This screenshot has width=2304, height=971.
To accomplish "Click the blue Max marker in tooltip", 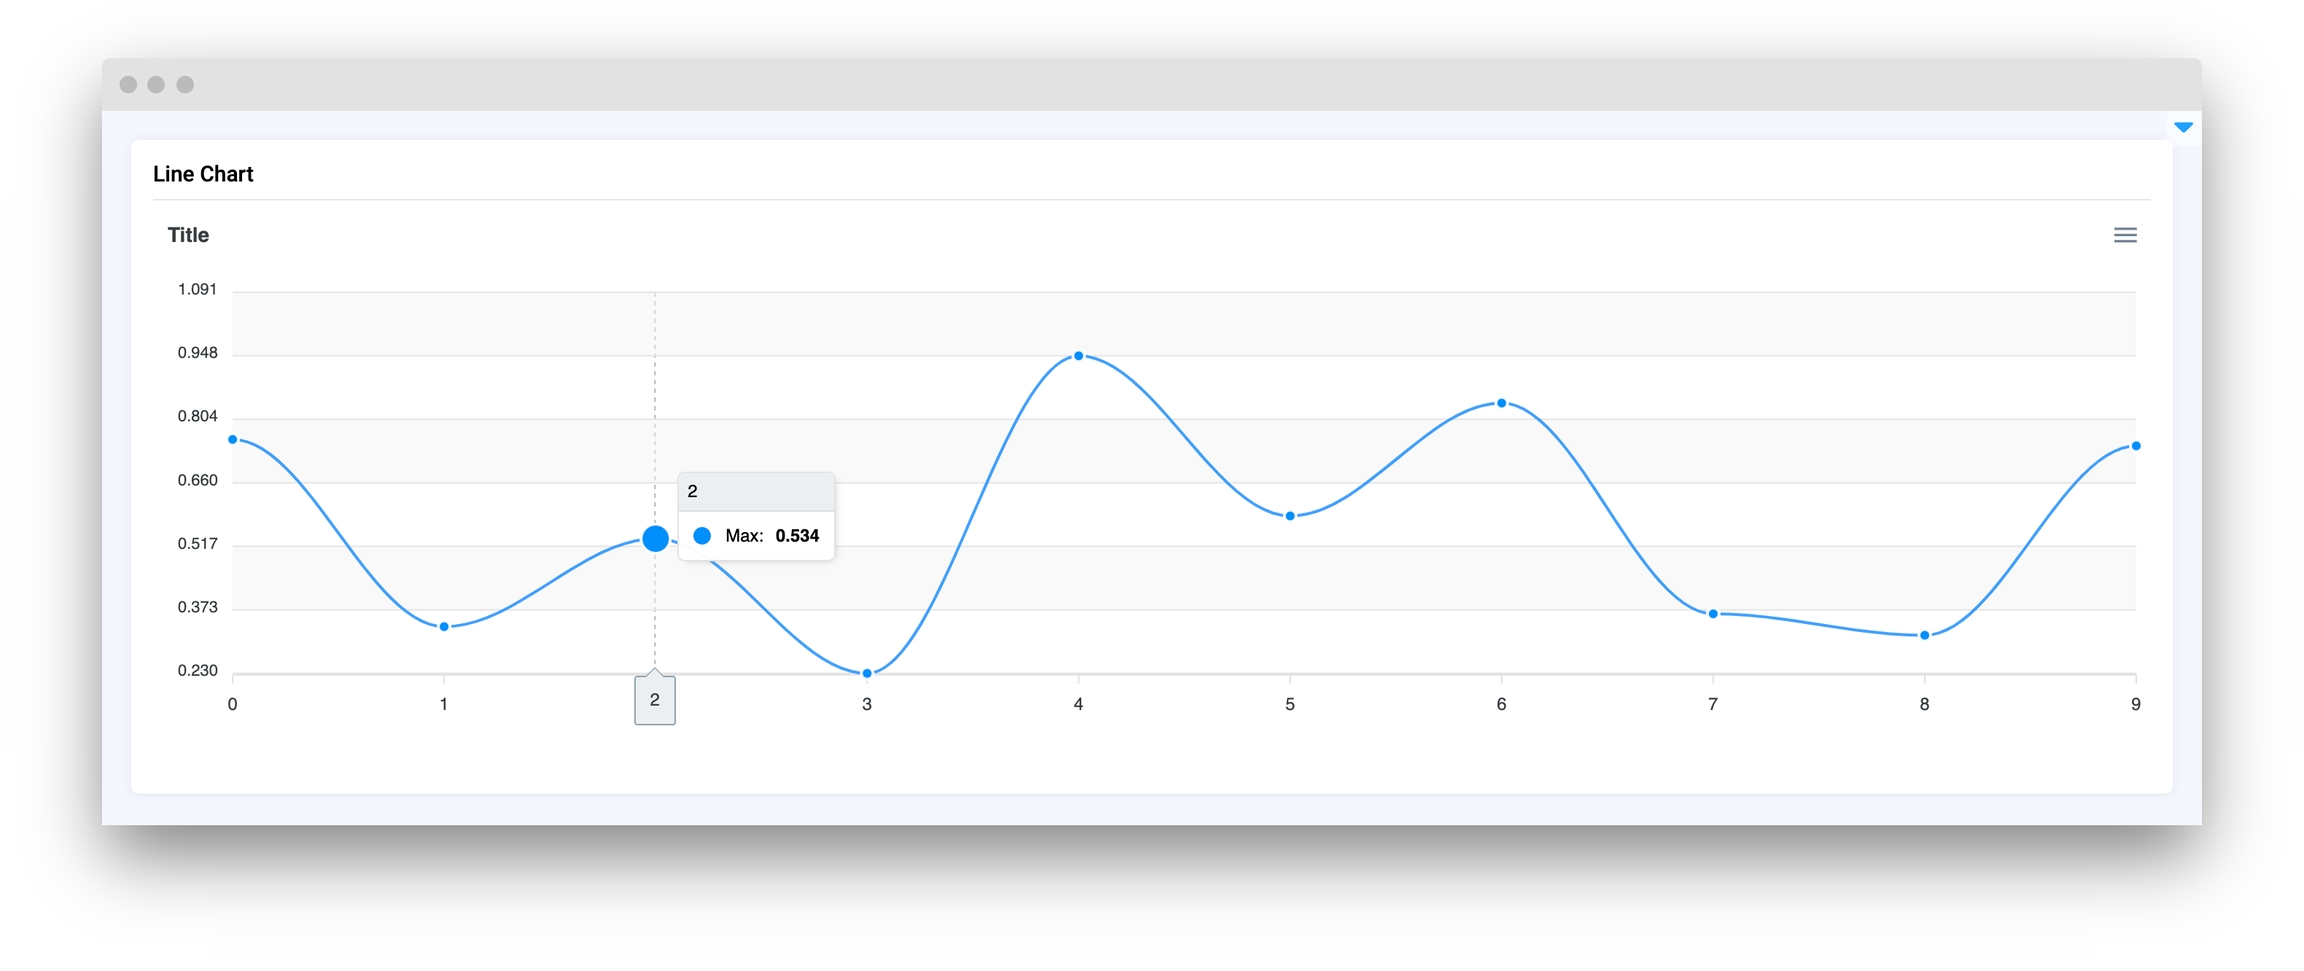I will click(x=702, y=536).
